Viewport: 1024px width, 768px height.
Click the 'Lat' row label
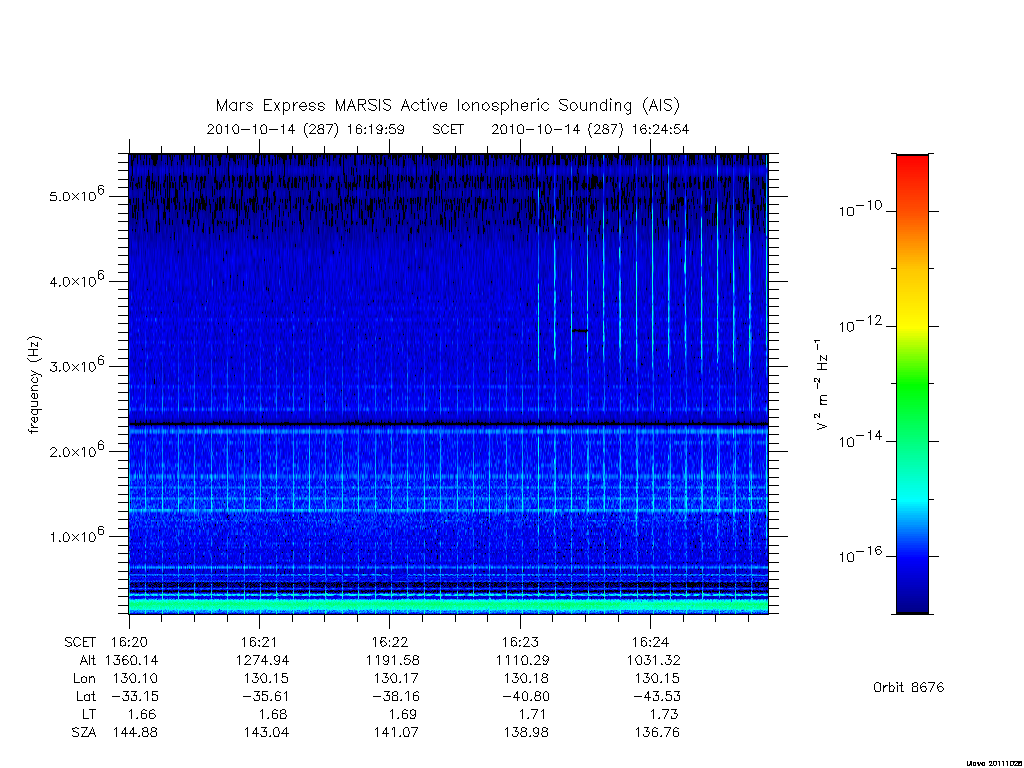click(x=86, y=697)
